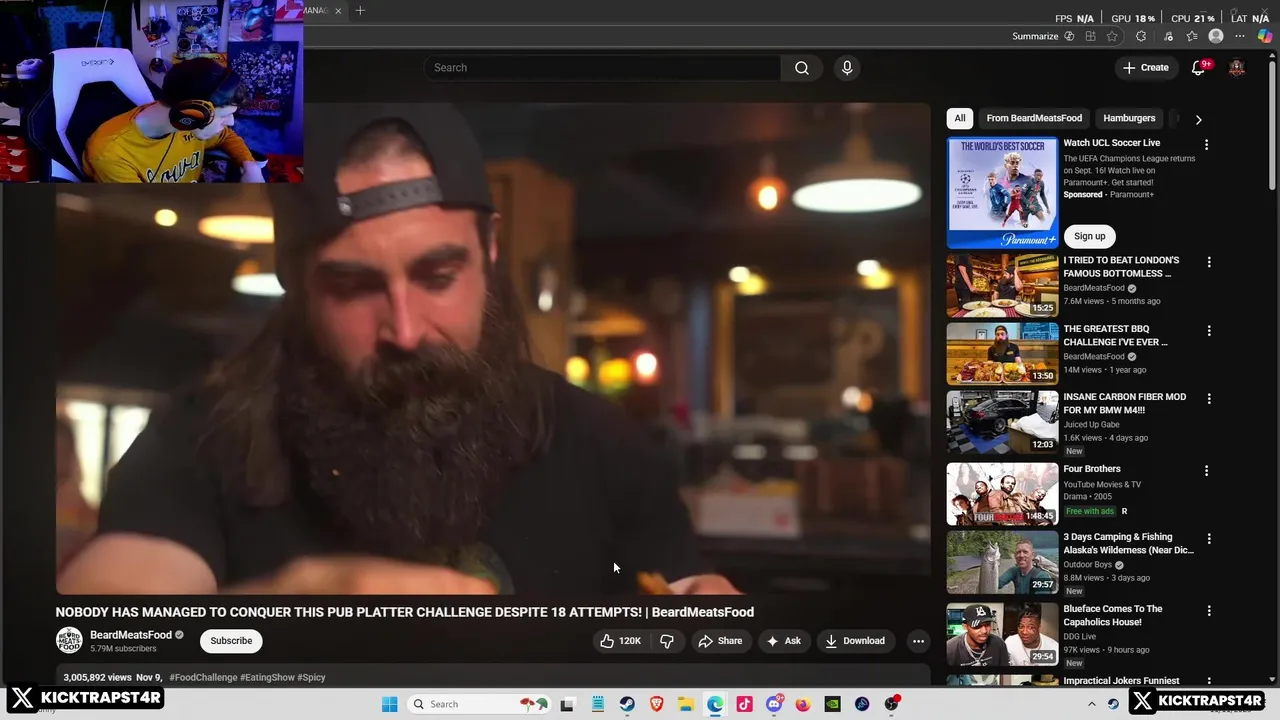Open the YouTube account avatar menu
Screen dimensions: 1280x720
1237,68
